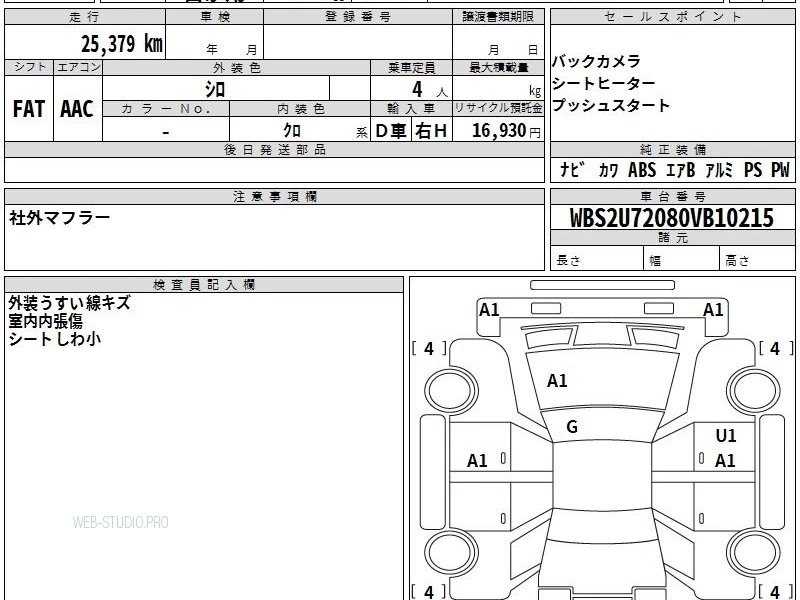Click the 車検 header cell

point(215,17)
